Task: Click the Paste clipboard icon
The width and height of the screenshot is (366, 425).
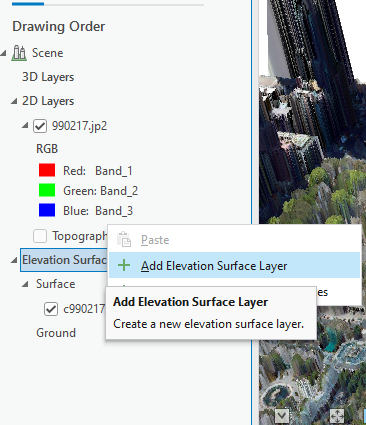Action: point(124,239)
